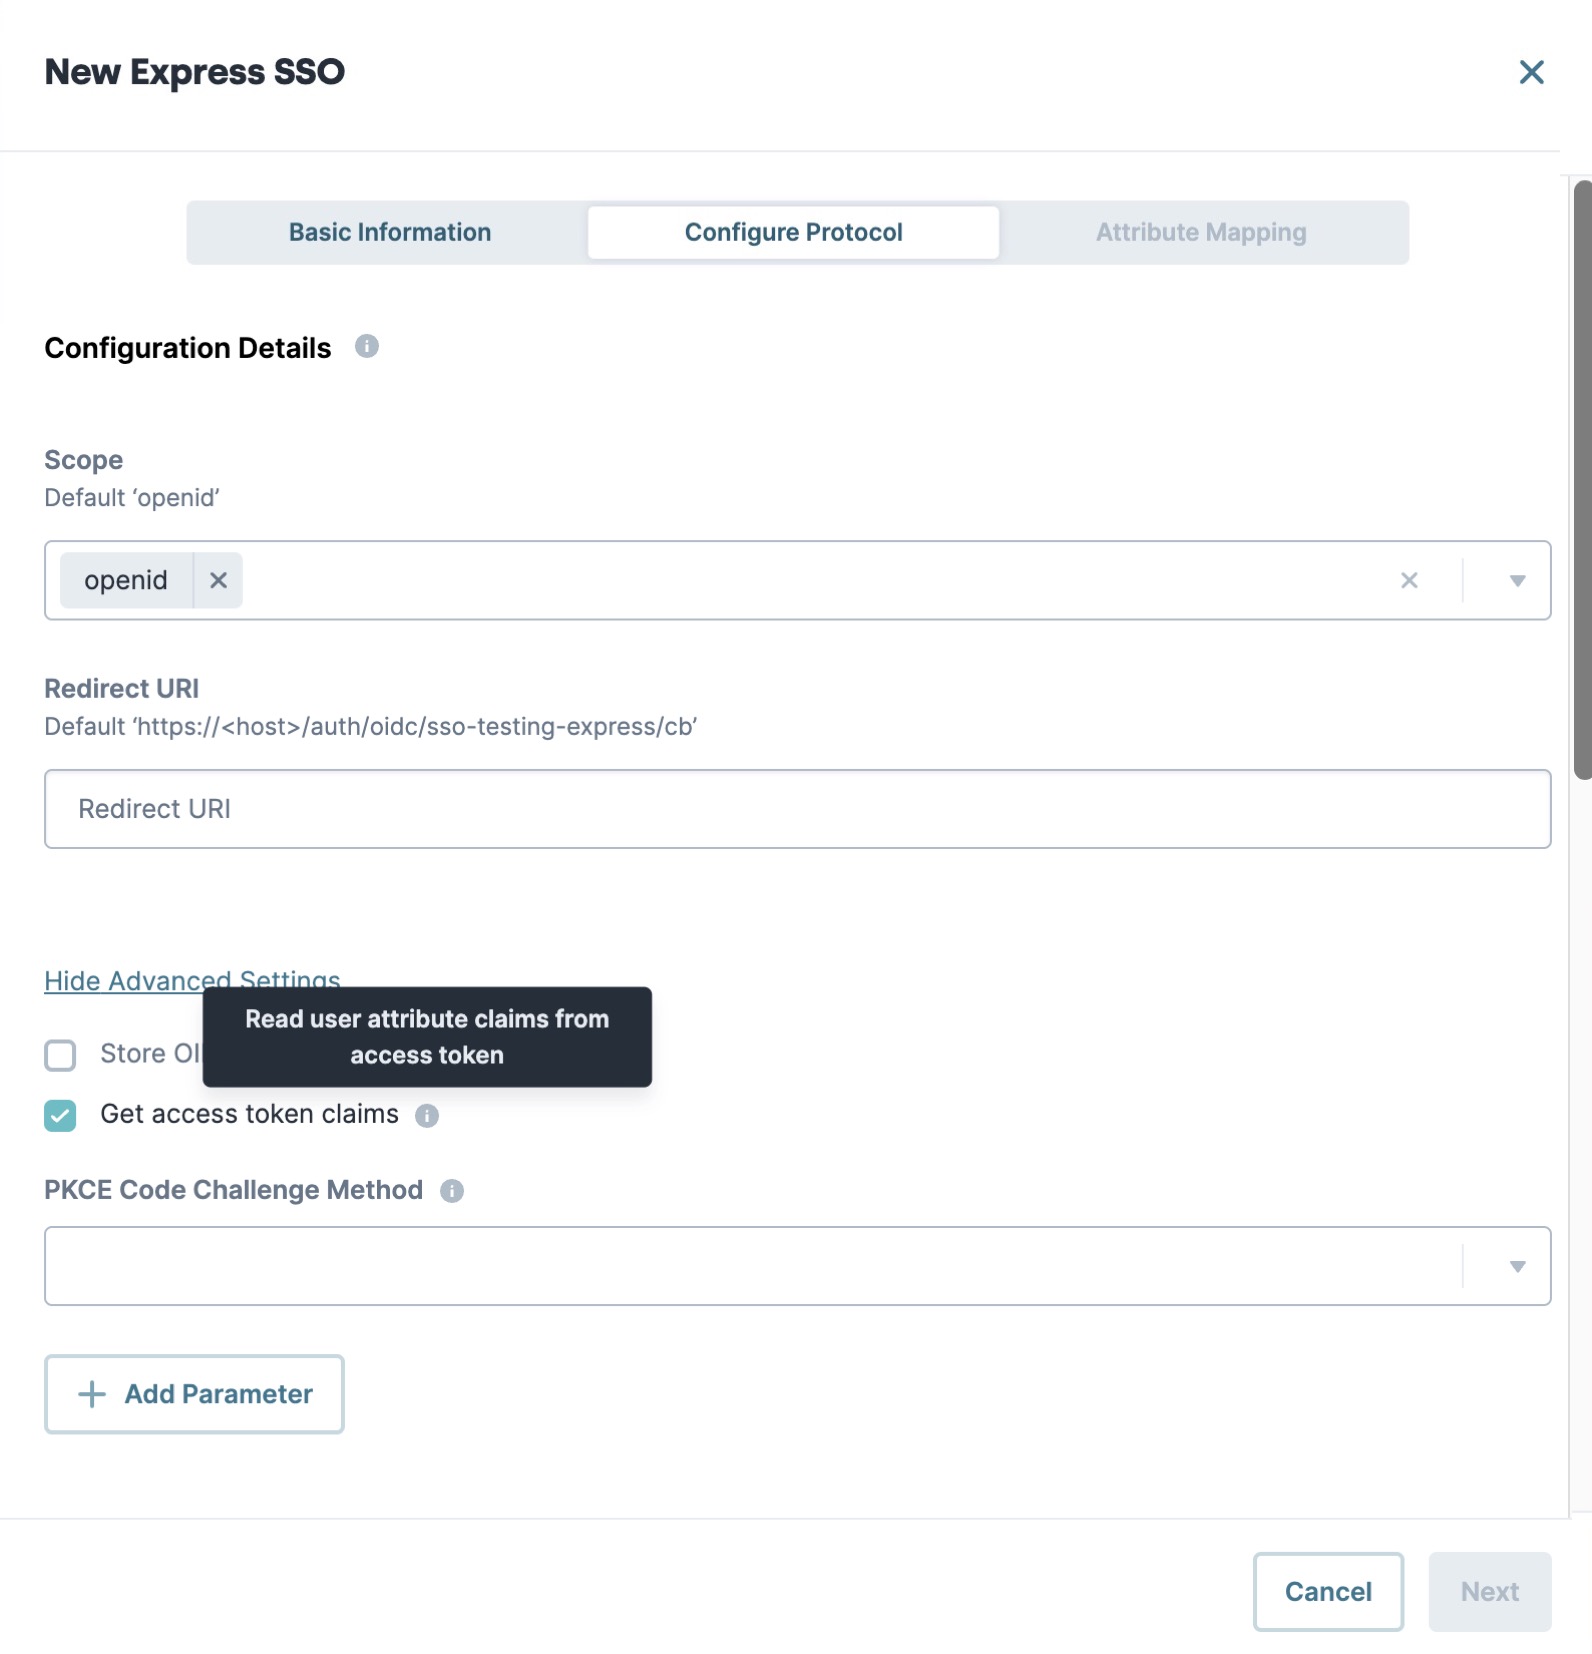Click the dialog's vertical scrollbar
Screen dimensions: 1592x1654
(1582, 480)
